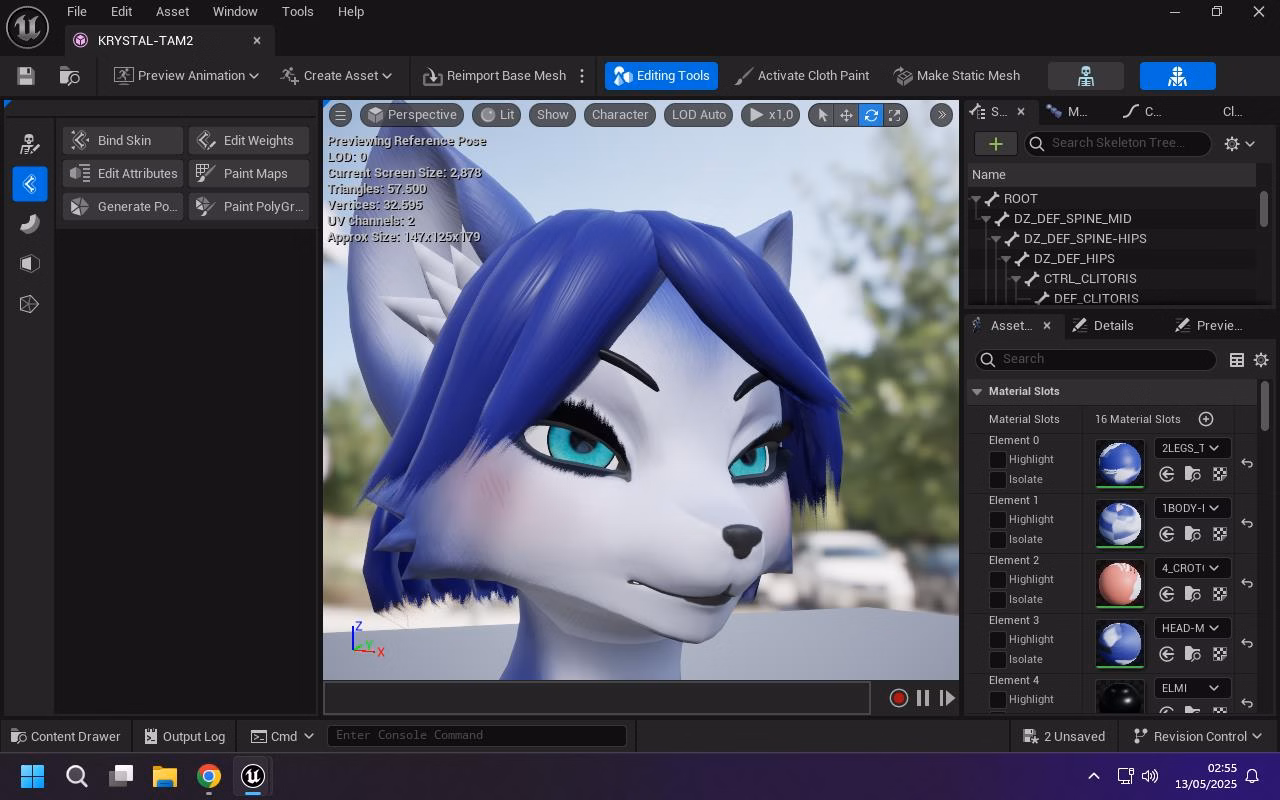Open the Tools menu
Image resolution: width=1280 pixels, height=800 pixels.
point(297,12)
